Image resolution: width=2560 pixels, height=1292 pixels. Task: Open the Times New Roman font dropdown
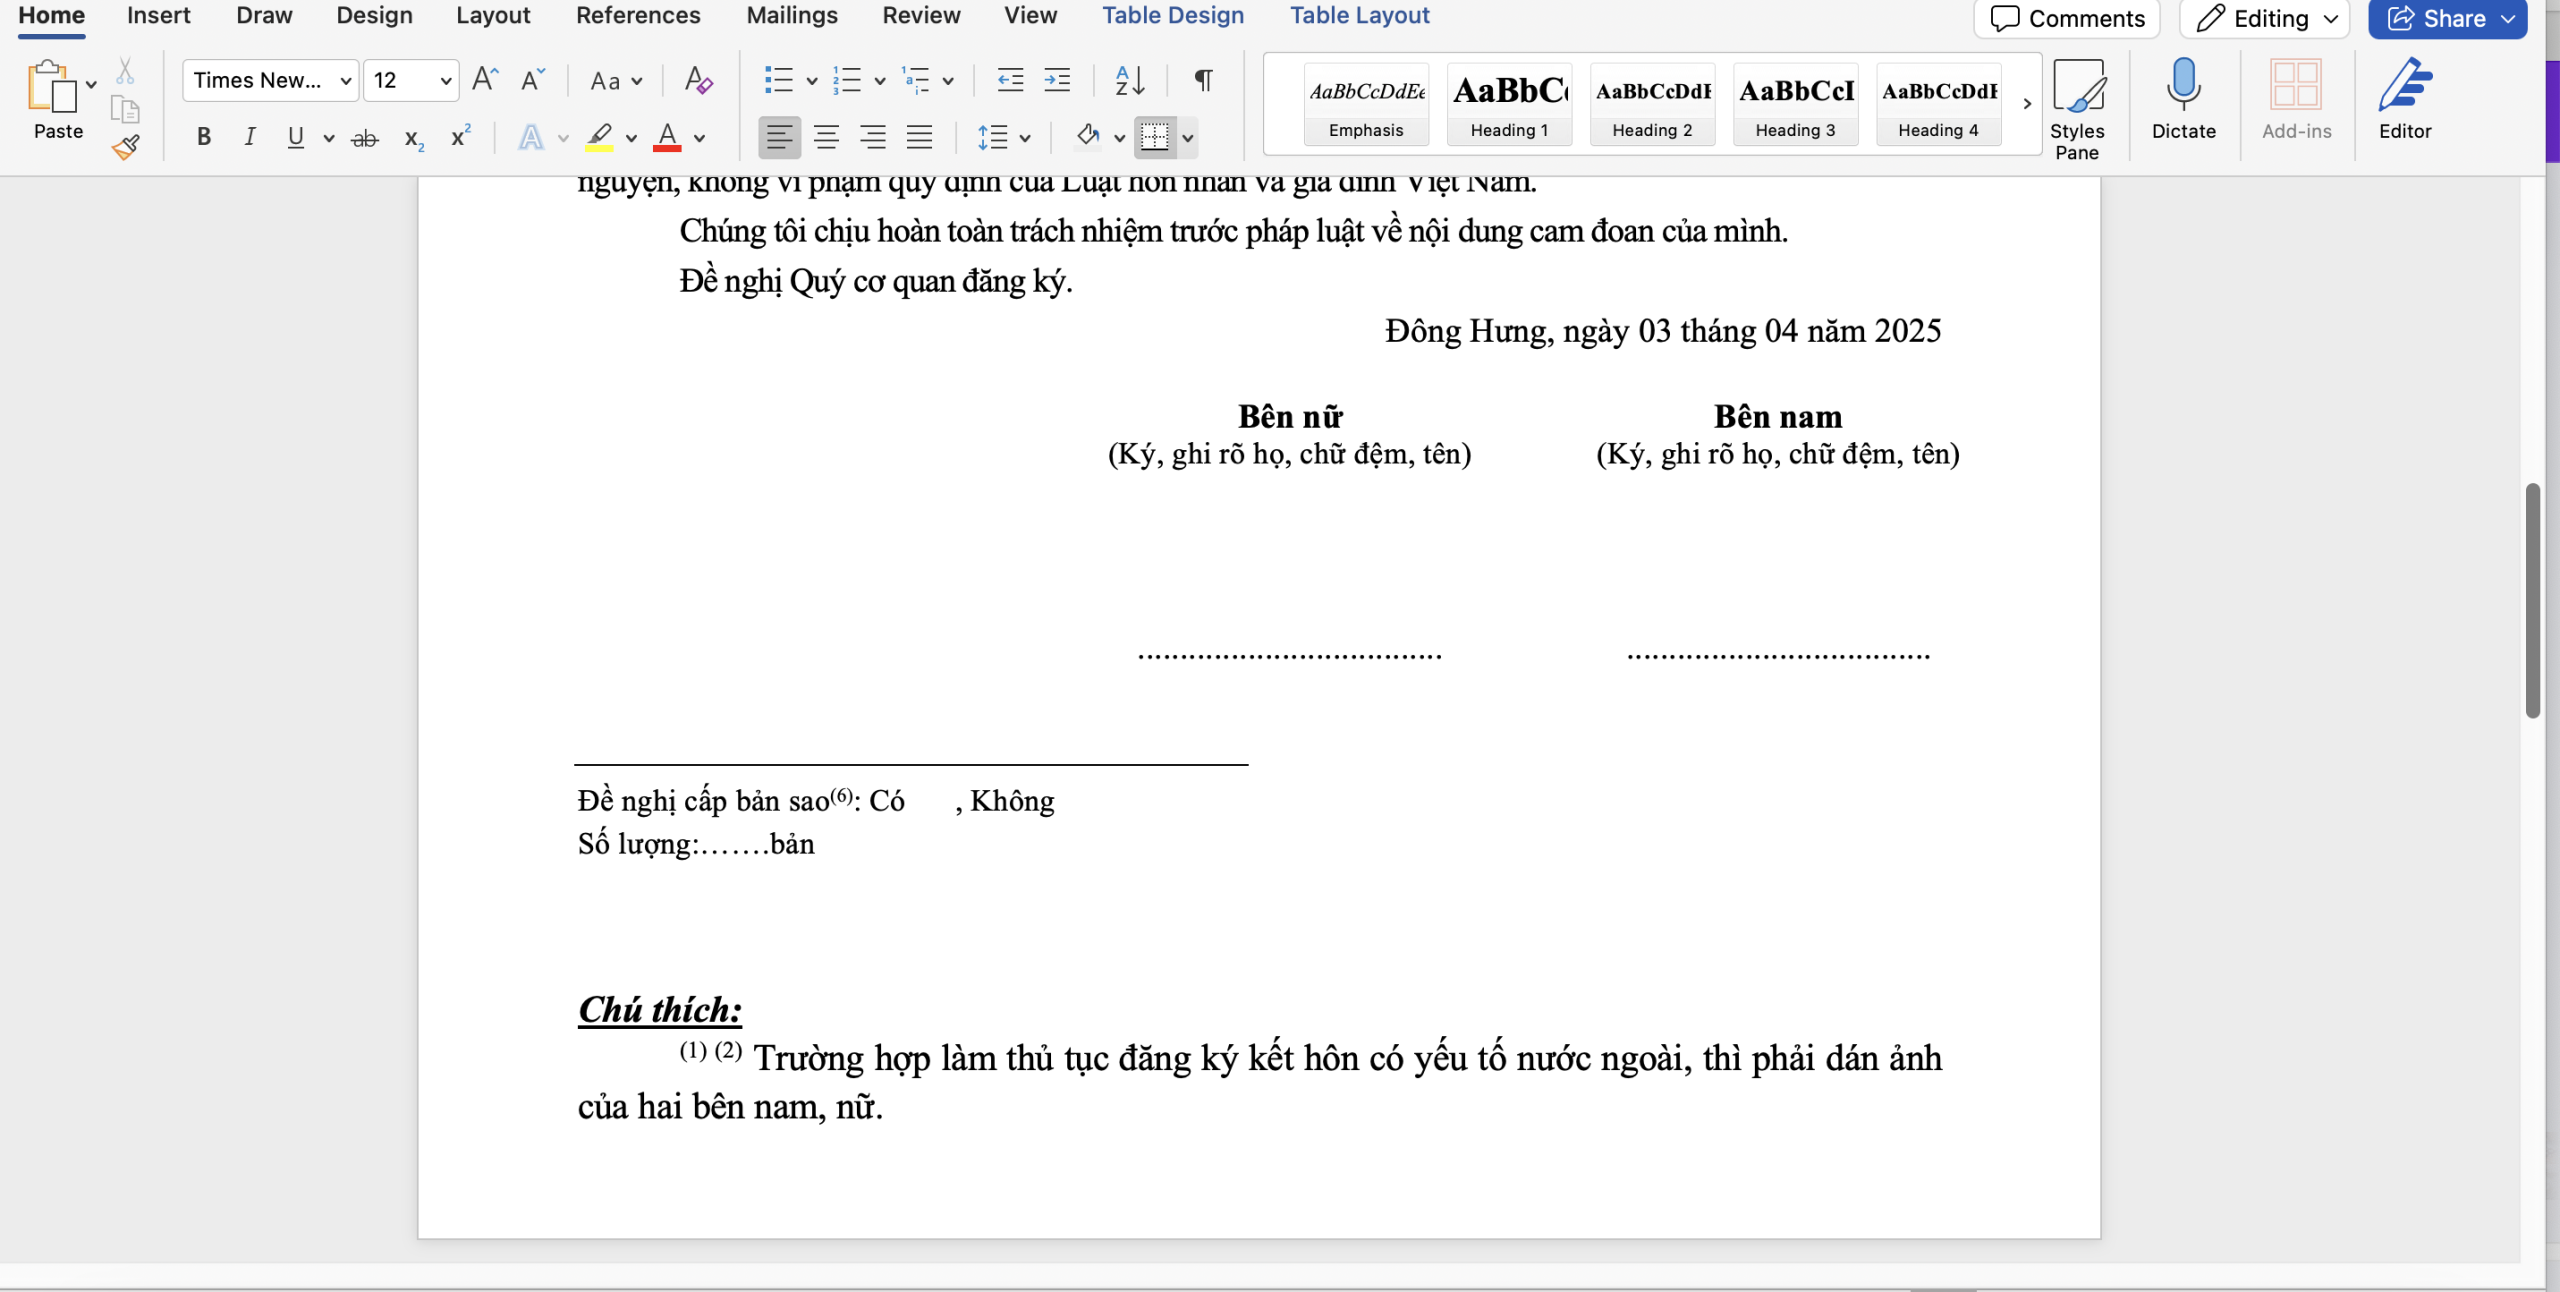point(345,81)
